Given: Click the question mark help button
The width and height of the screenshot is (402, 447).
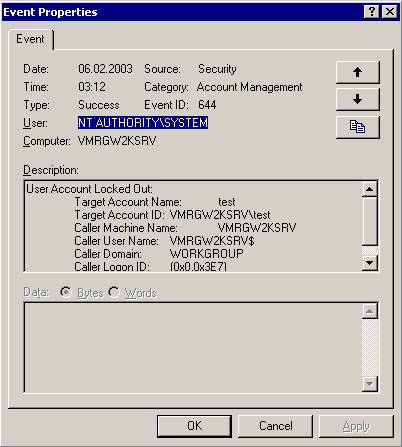Looking at the screenshot, I should click(372, 12).
